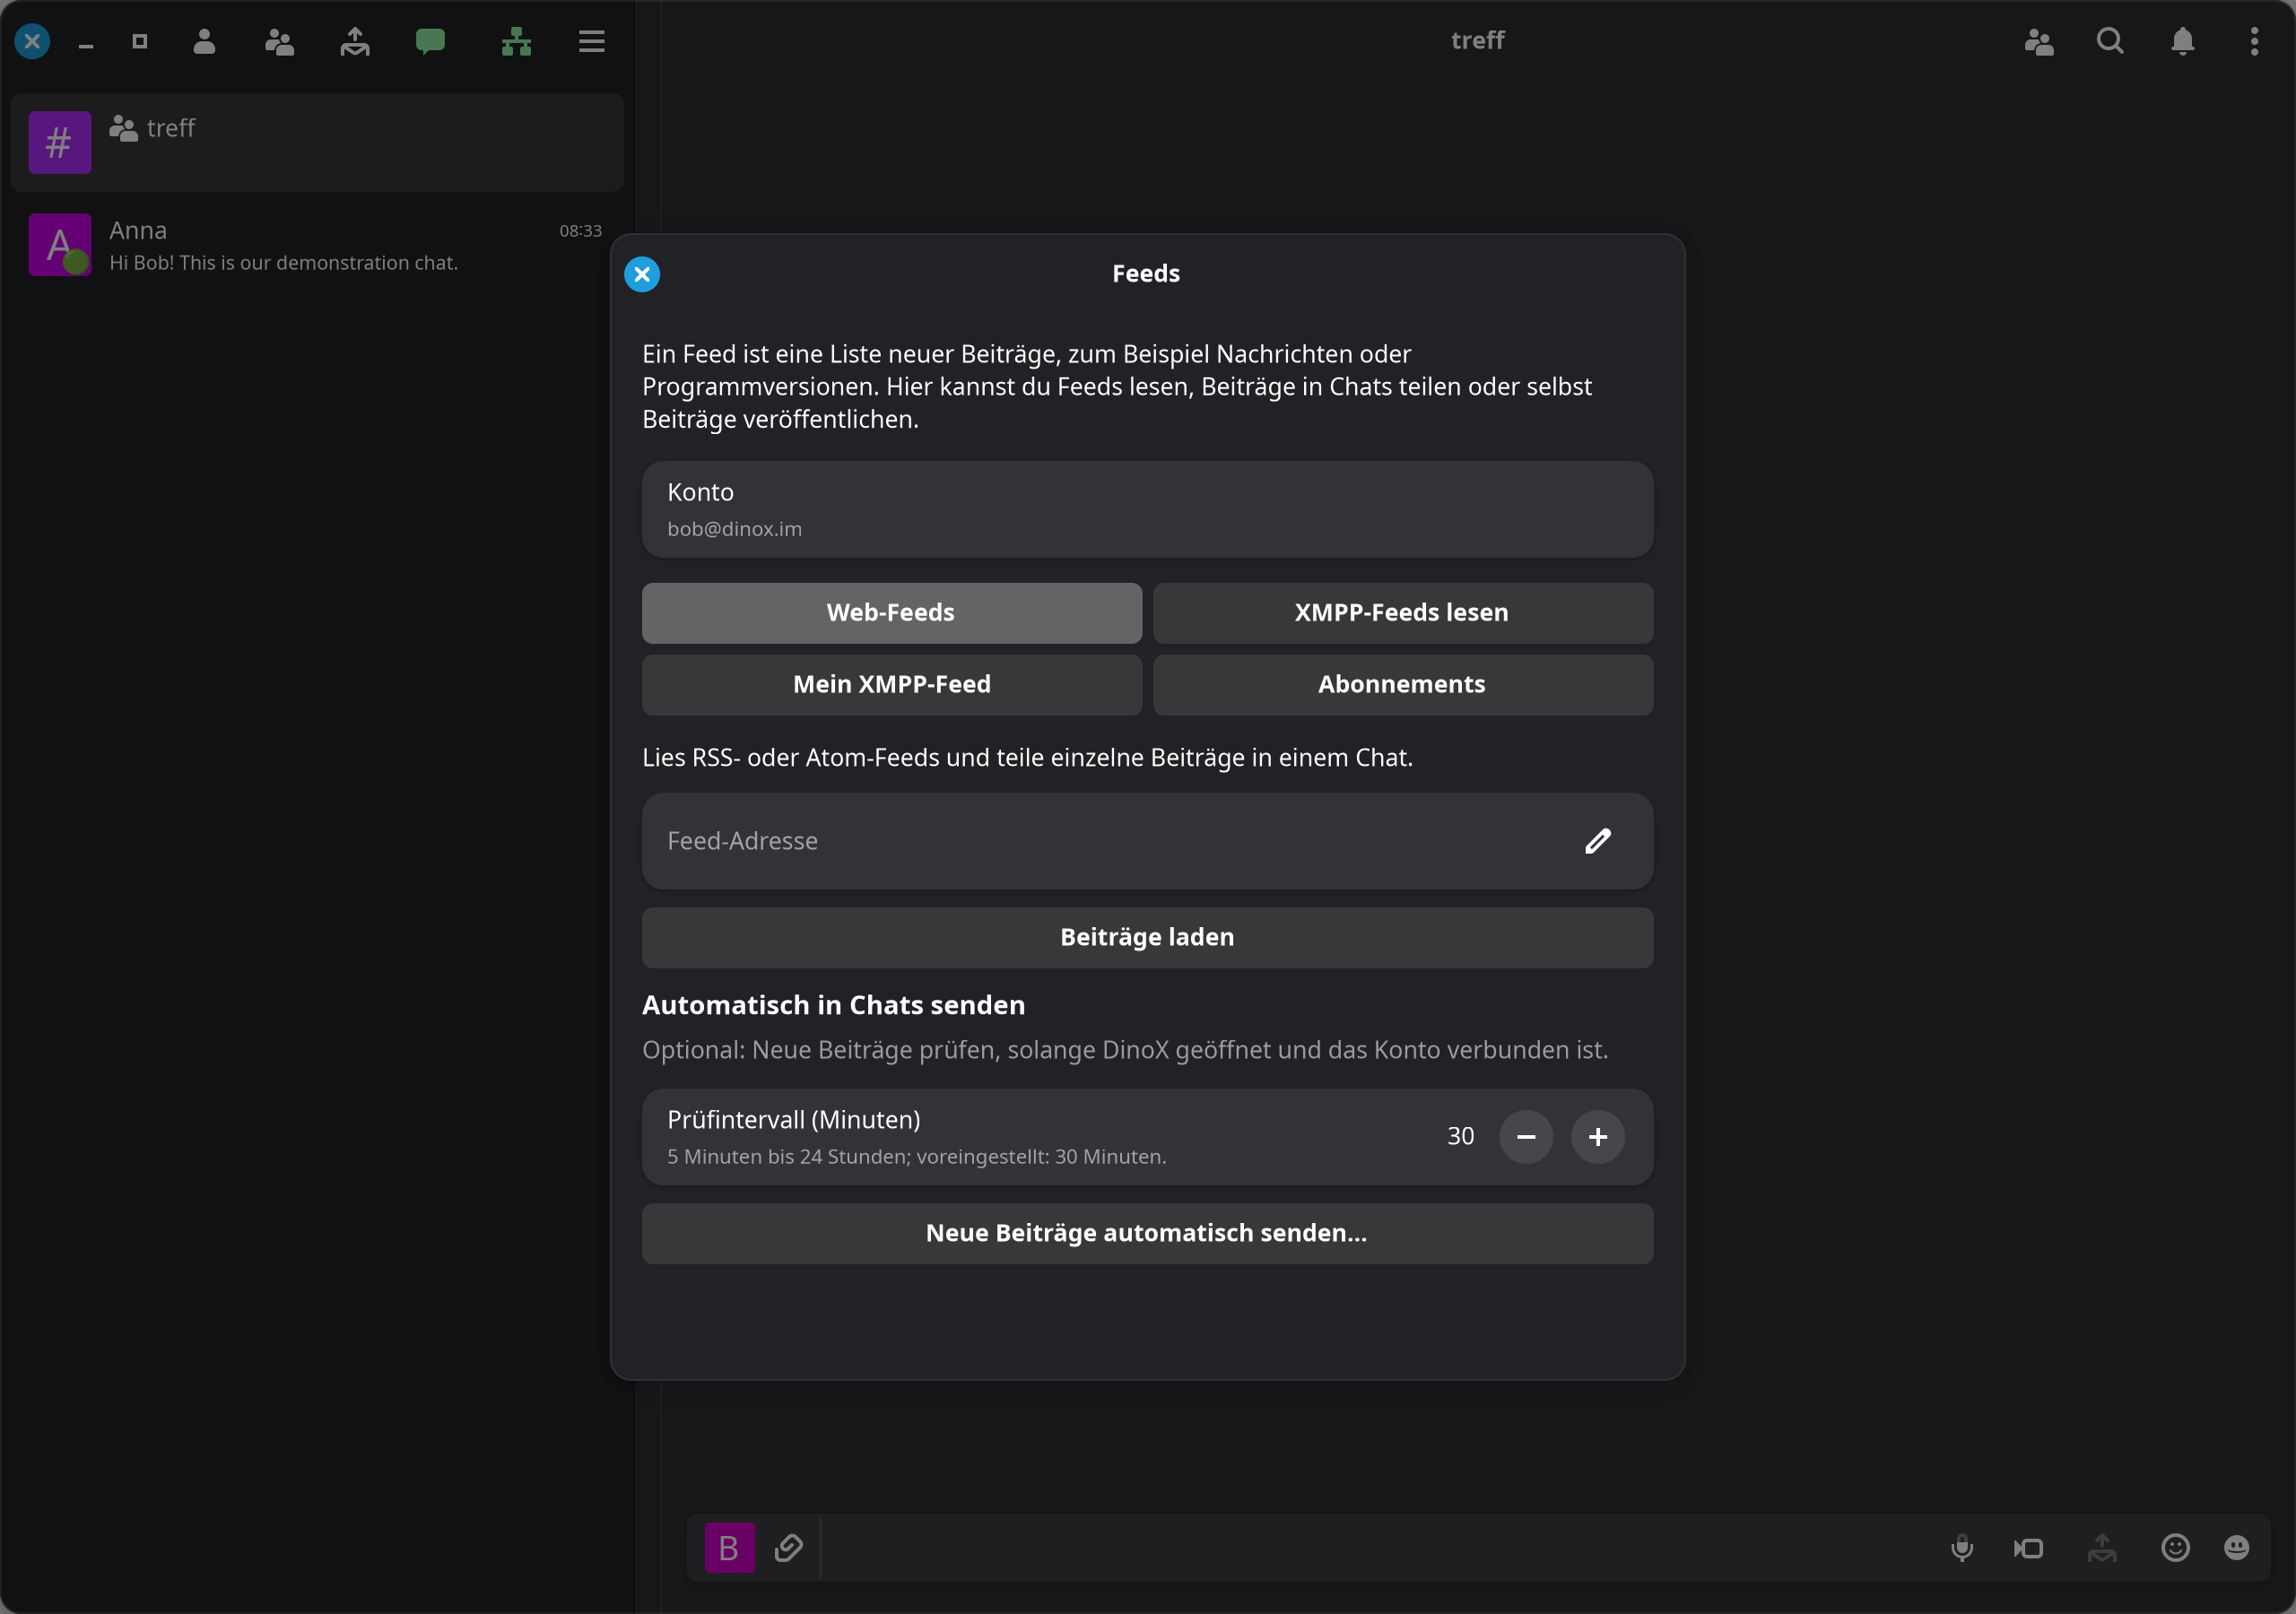Viewport: 2296px width, 1614px height.
Task: Select the Web-Feeds tab
Action: coord(892,613)
